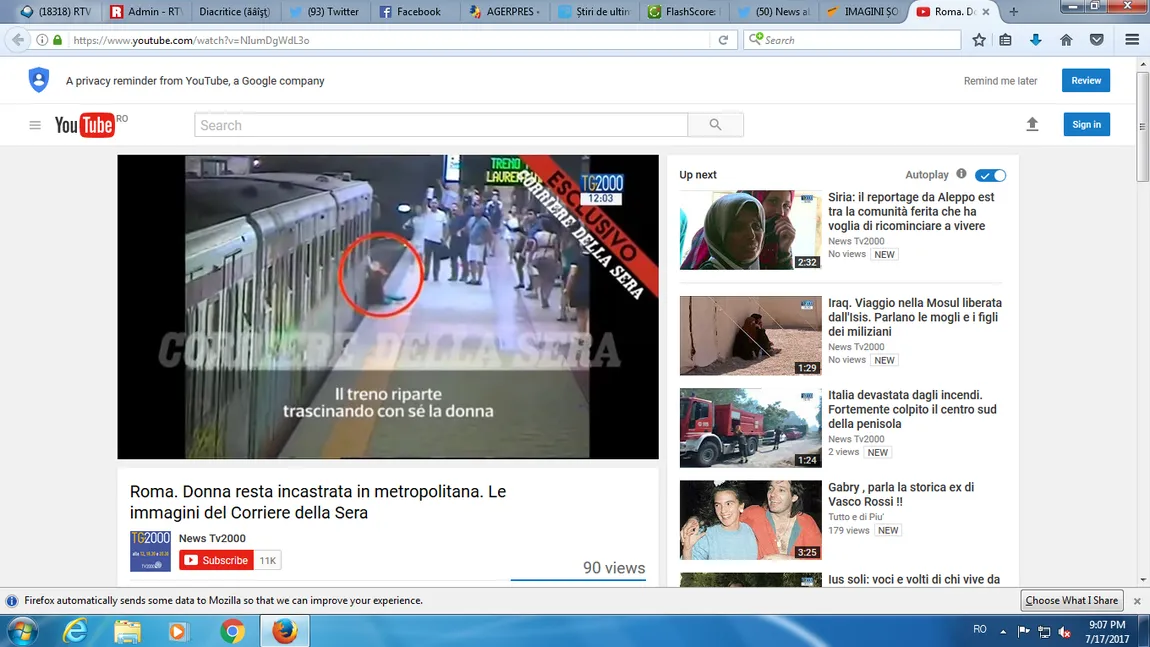This screenshot has width=1150, height=647.
Task: Show site identity info icon in address bar
Action: (x=43, y=40)
